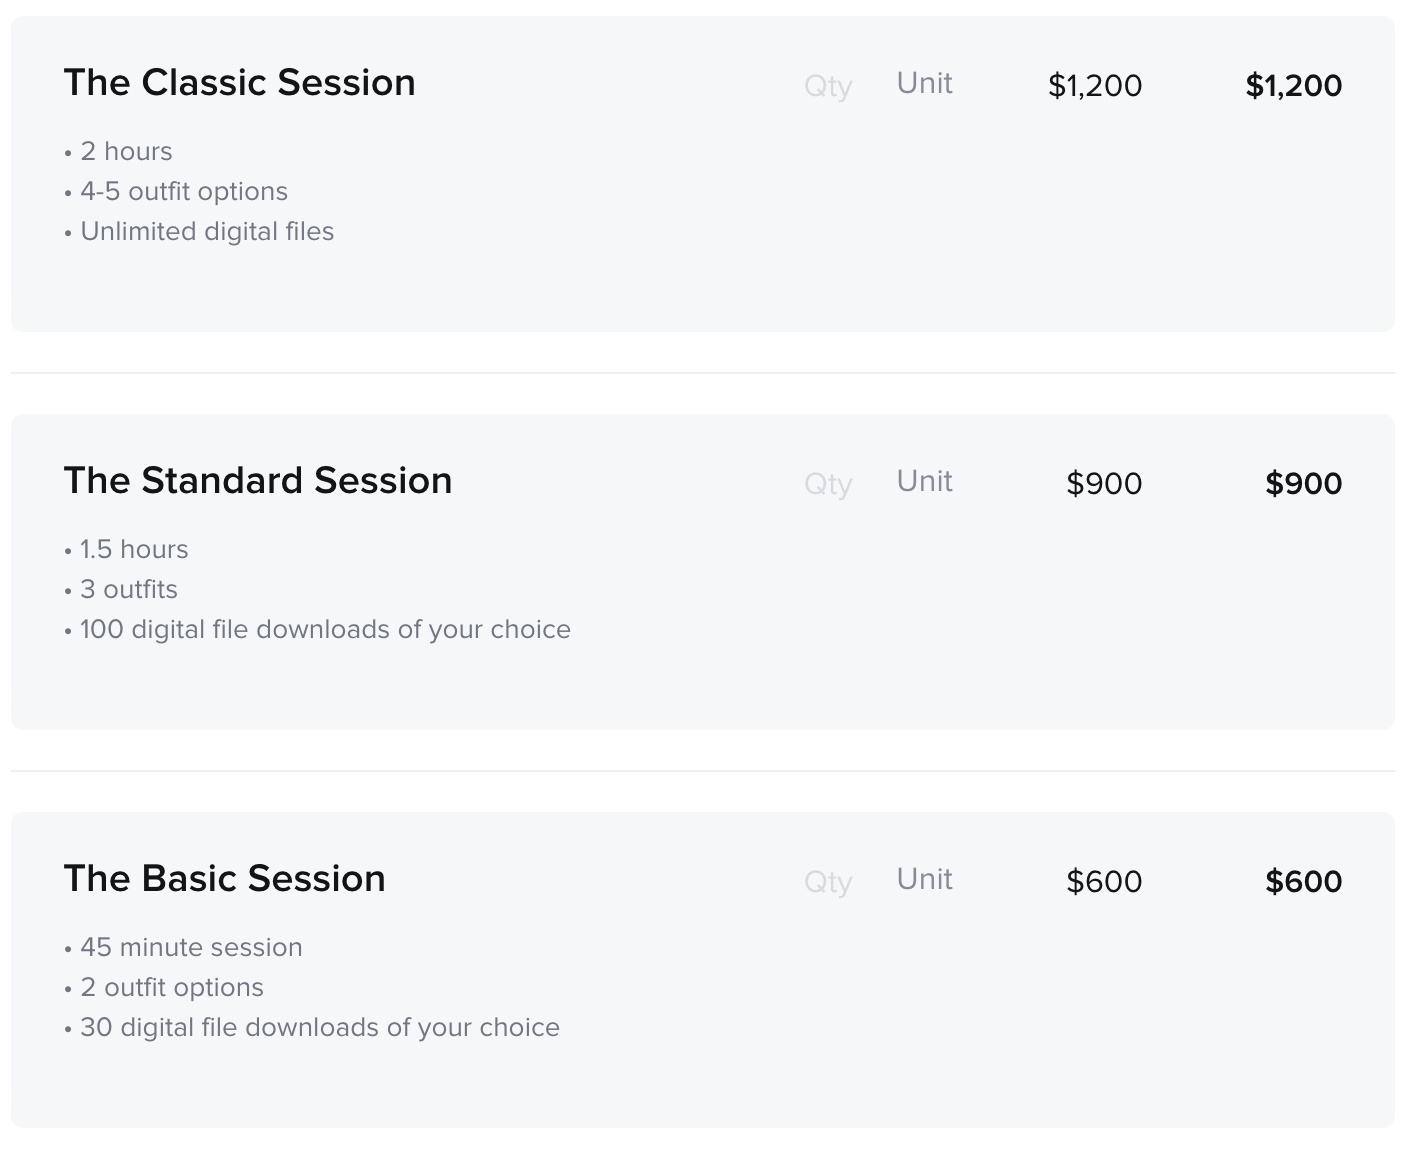Image resolution: width=1406 pixels, height=1152 pixels.
Task: Click the bold $600 total
Action: pos(1303,882)
